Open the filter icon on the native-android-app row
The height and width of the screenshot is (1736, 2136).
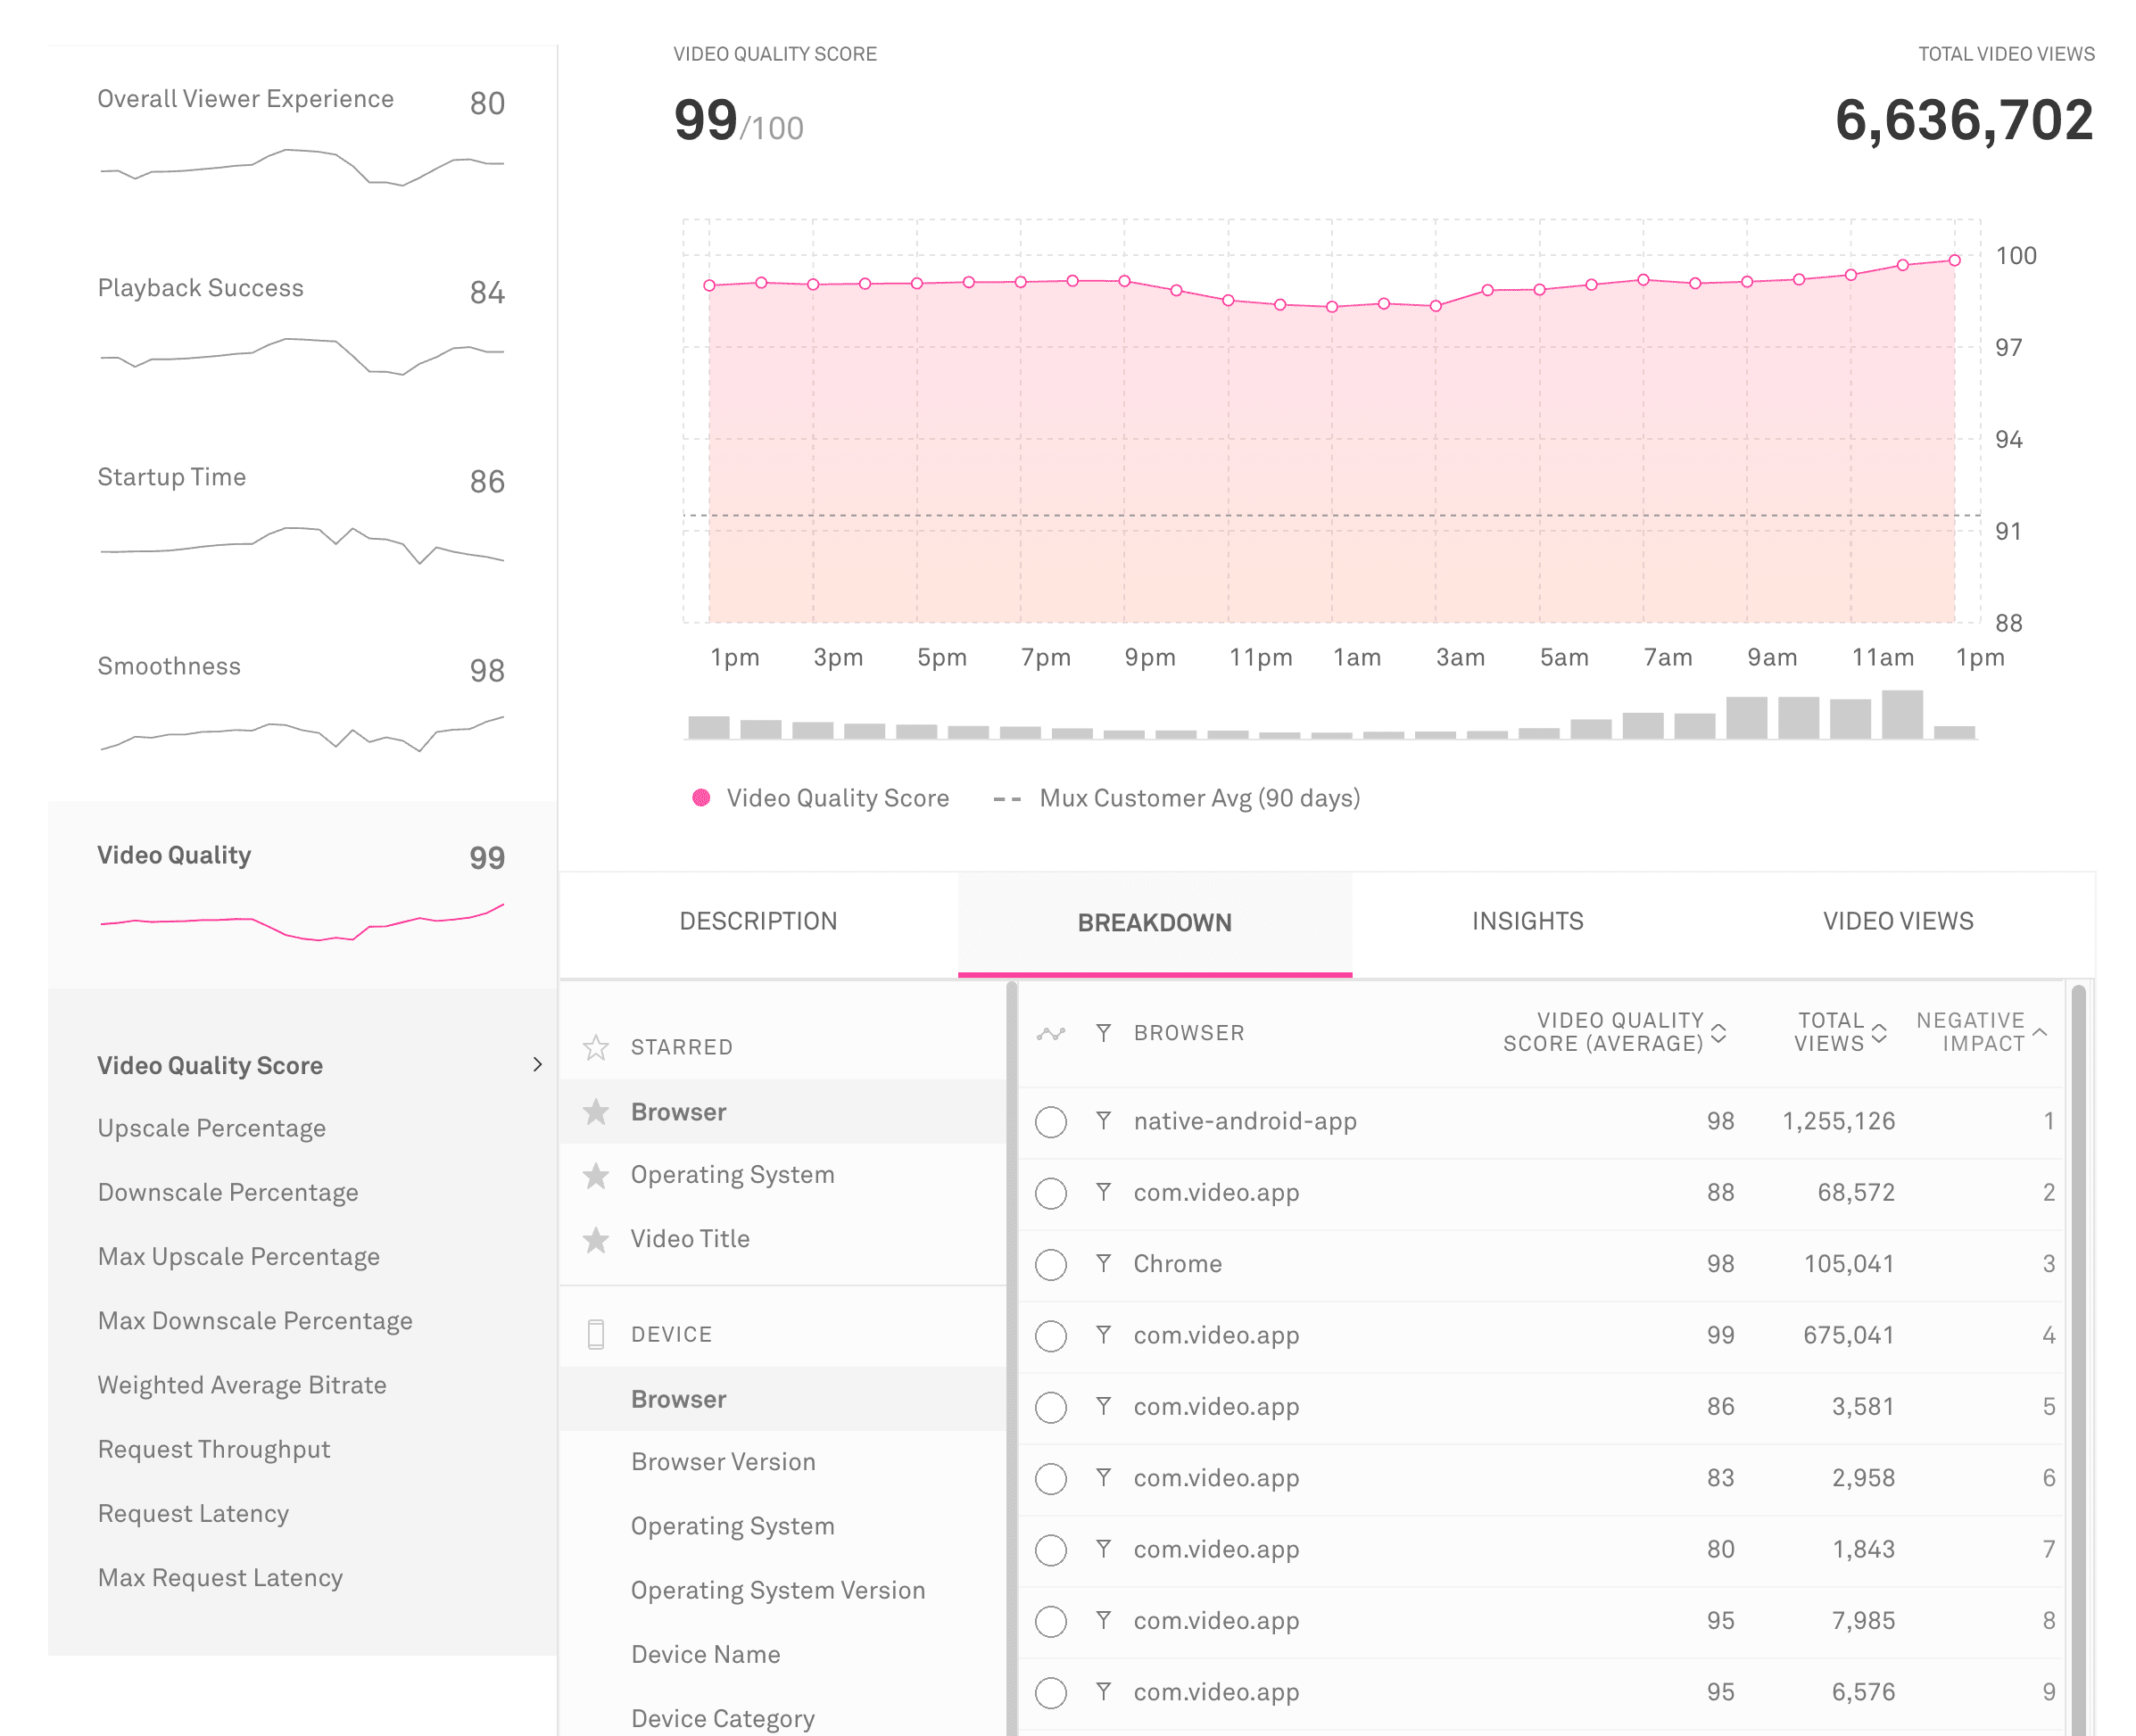[x=1103, y=1121]
